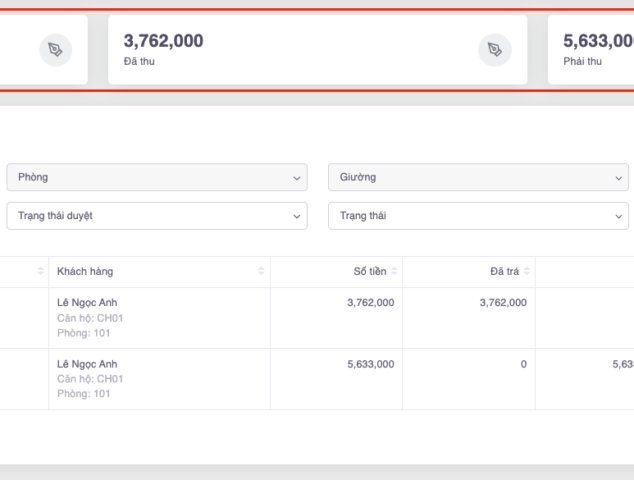Click sort arrows in column left of Khách hàng
This screenshot has height=480, width=634.
pyautogui.click(x=41, y=272)
